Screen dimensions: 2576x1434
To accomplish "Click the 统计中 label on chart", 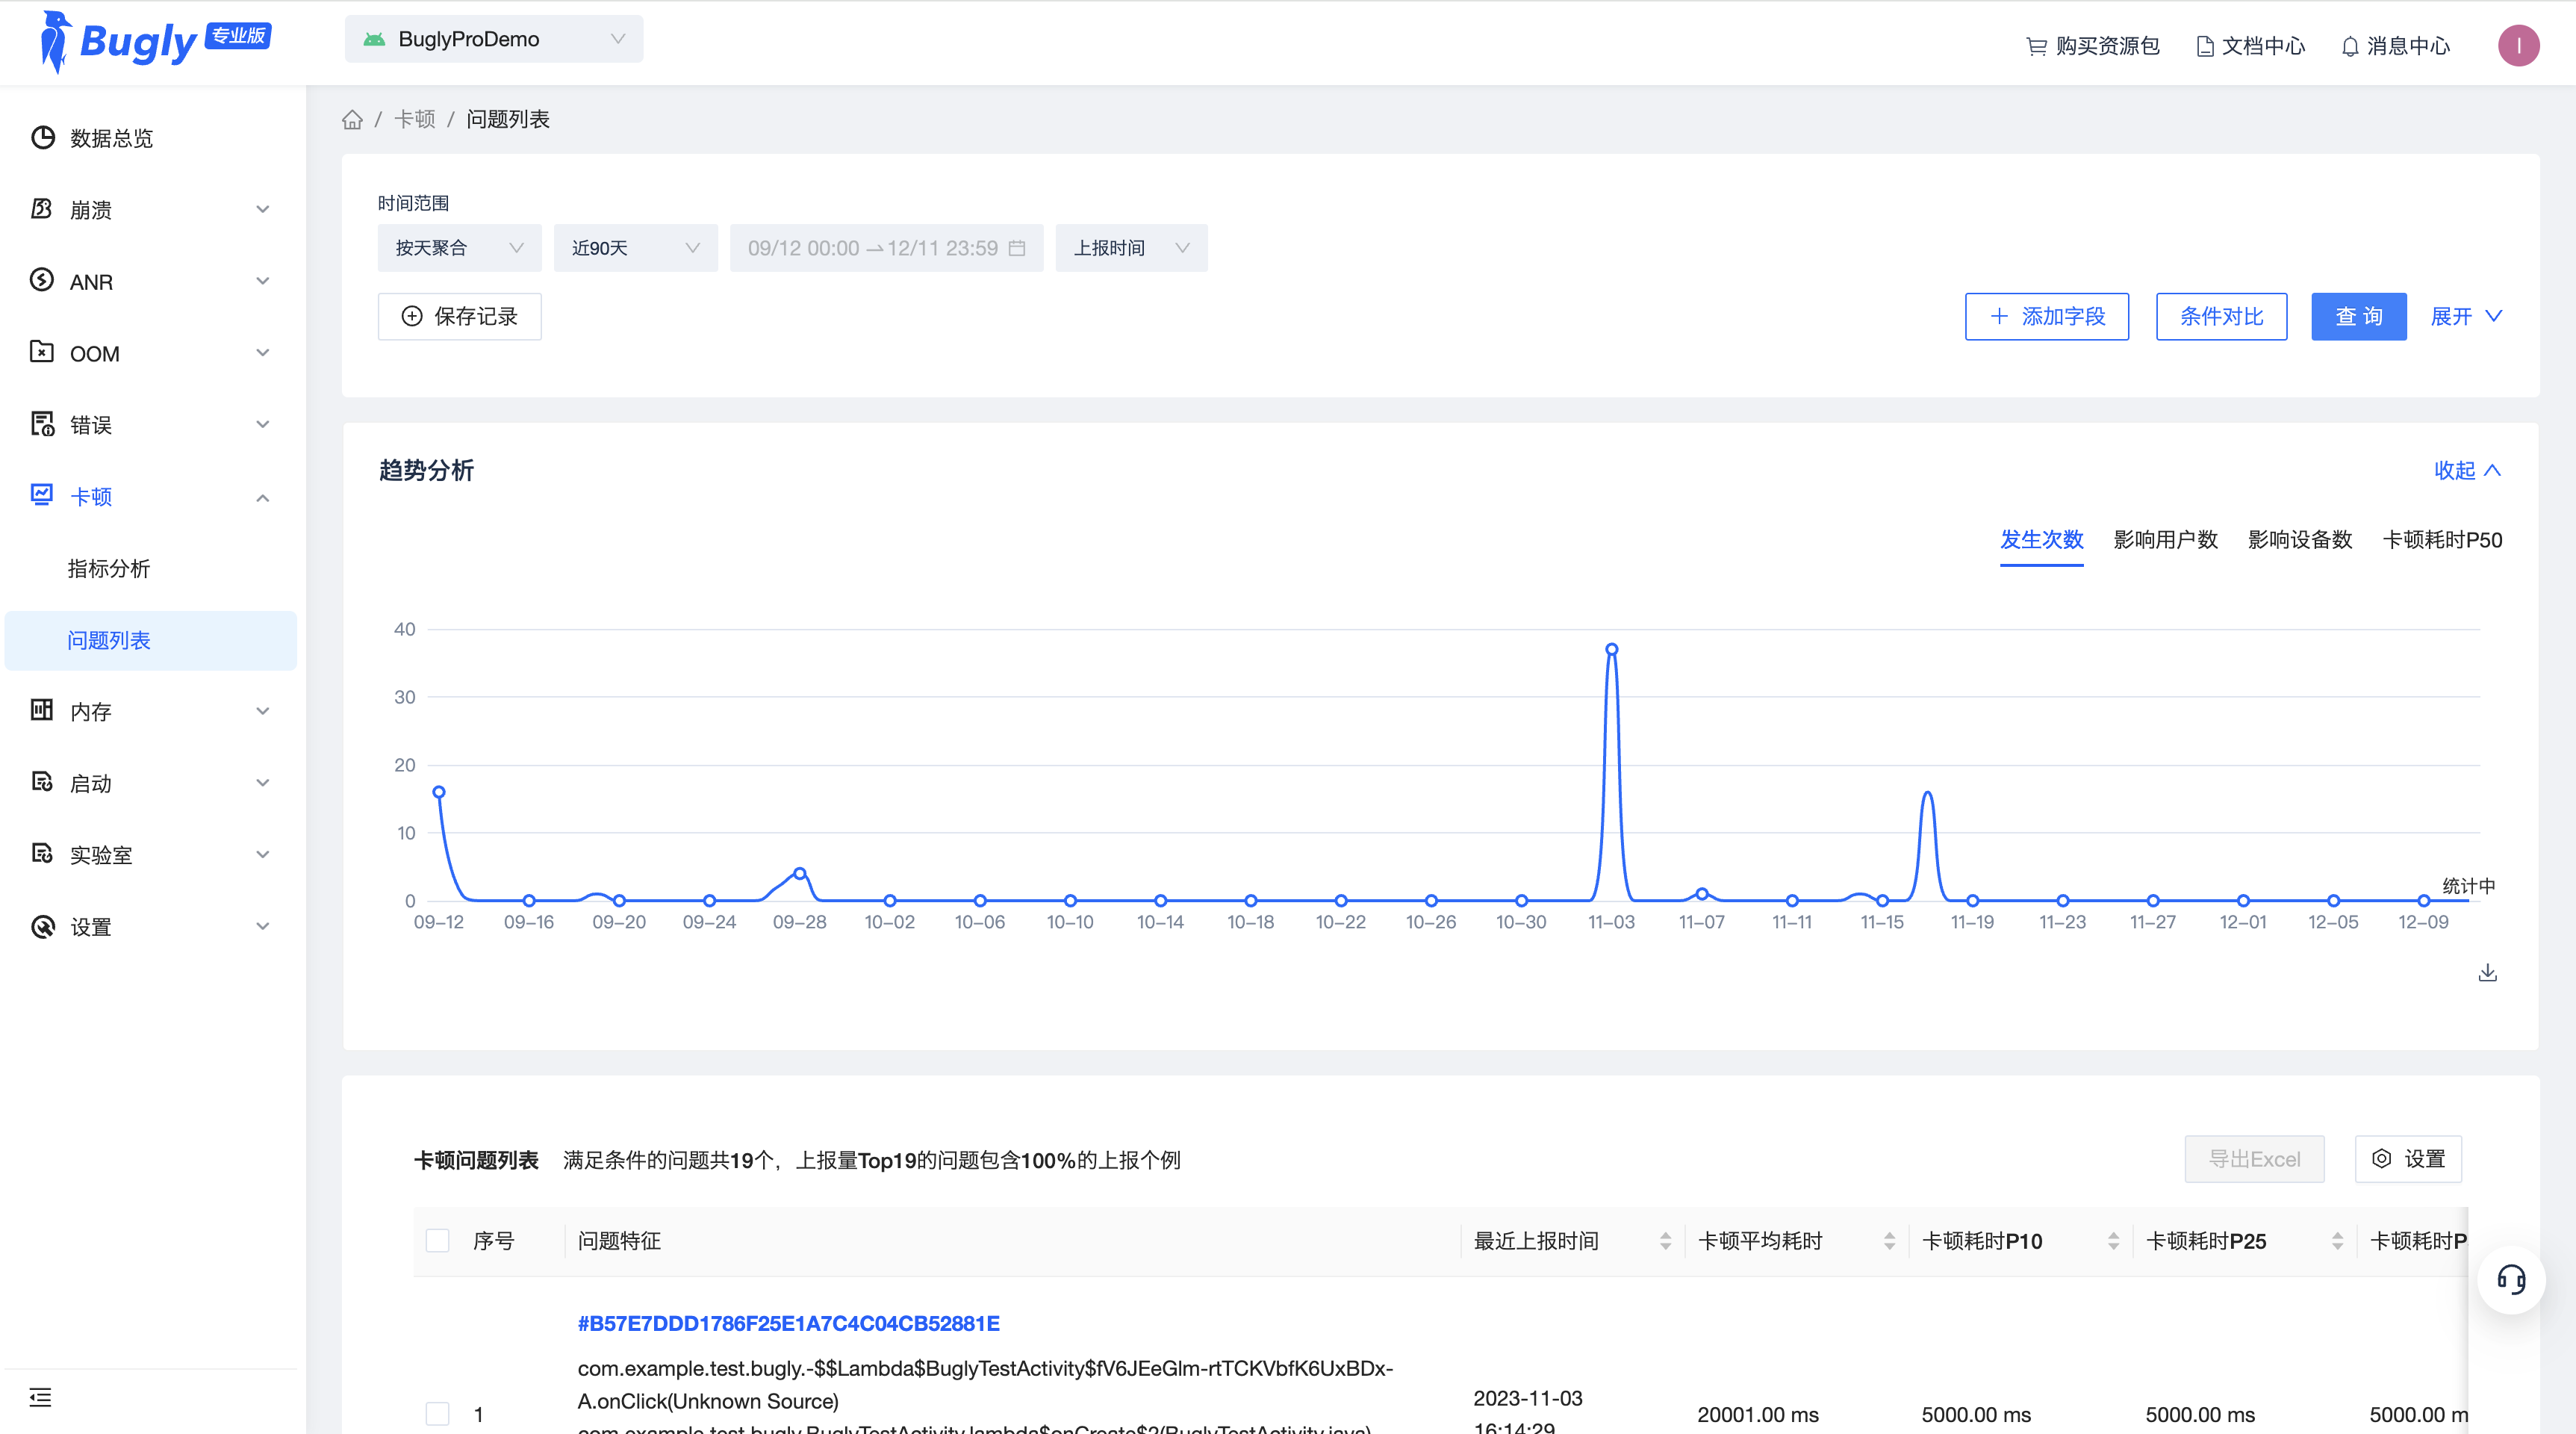I will click(x=2468, y=886).
